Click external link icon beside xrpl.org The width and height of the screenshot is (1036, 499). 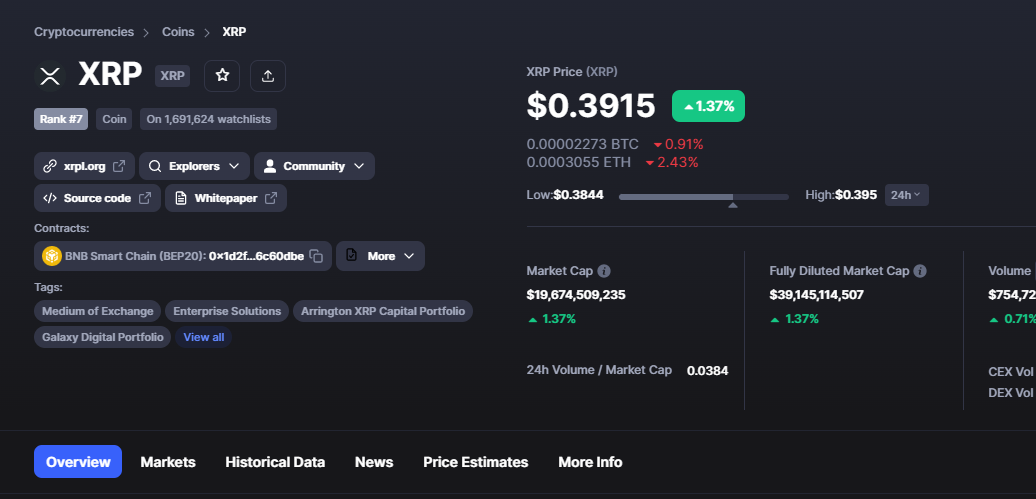coord(119,166)
